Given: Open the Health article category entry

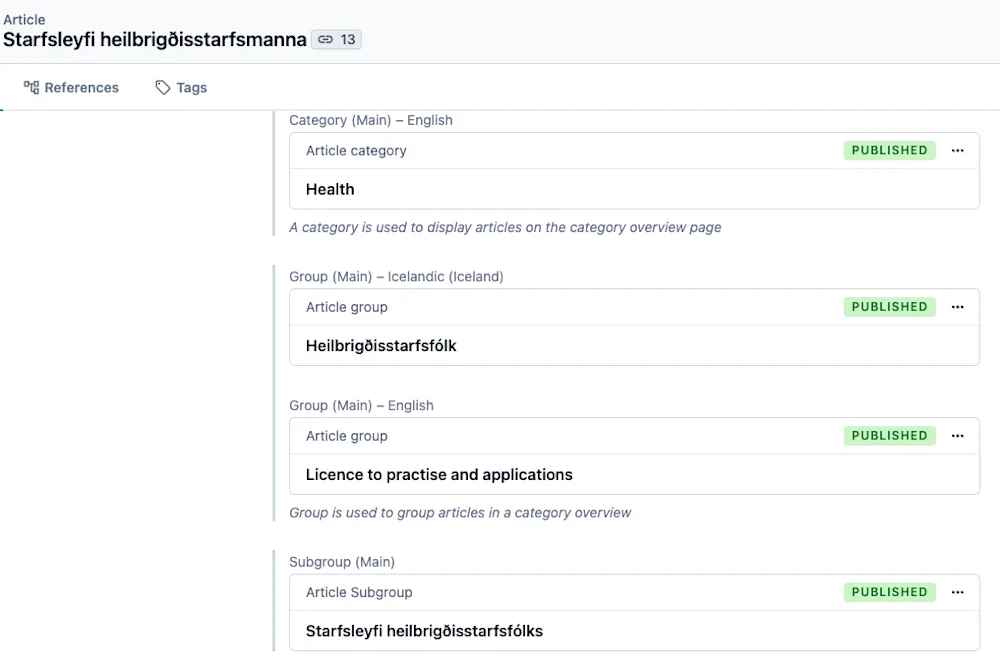Looking at the screenshot, I should click(x=330, y=189).
